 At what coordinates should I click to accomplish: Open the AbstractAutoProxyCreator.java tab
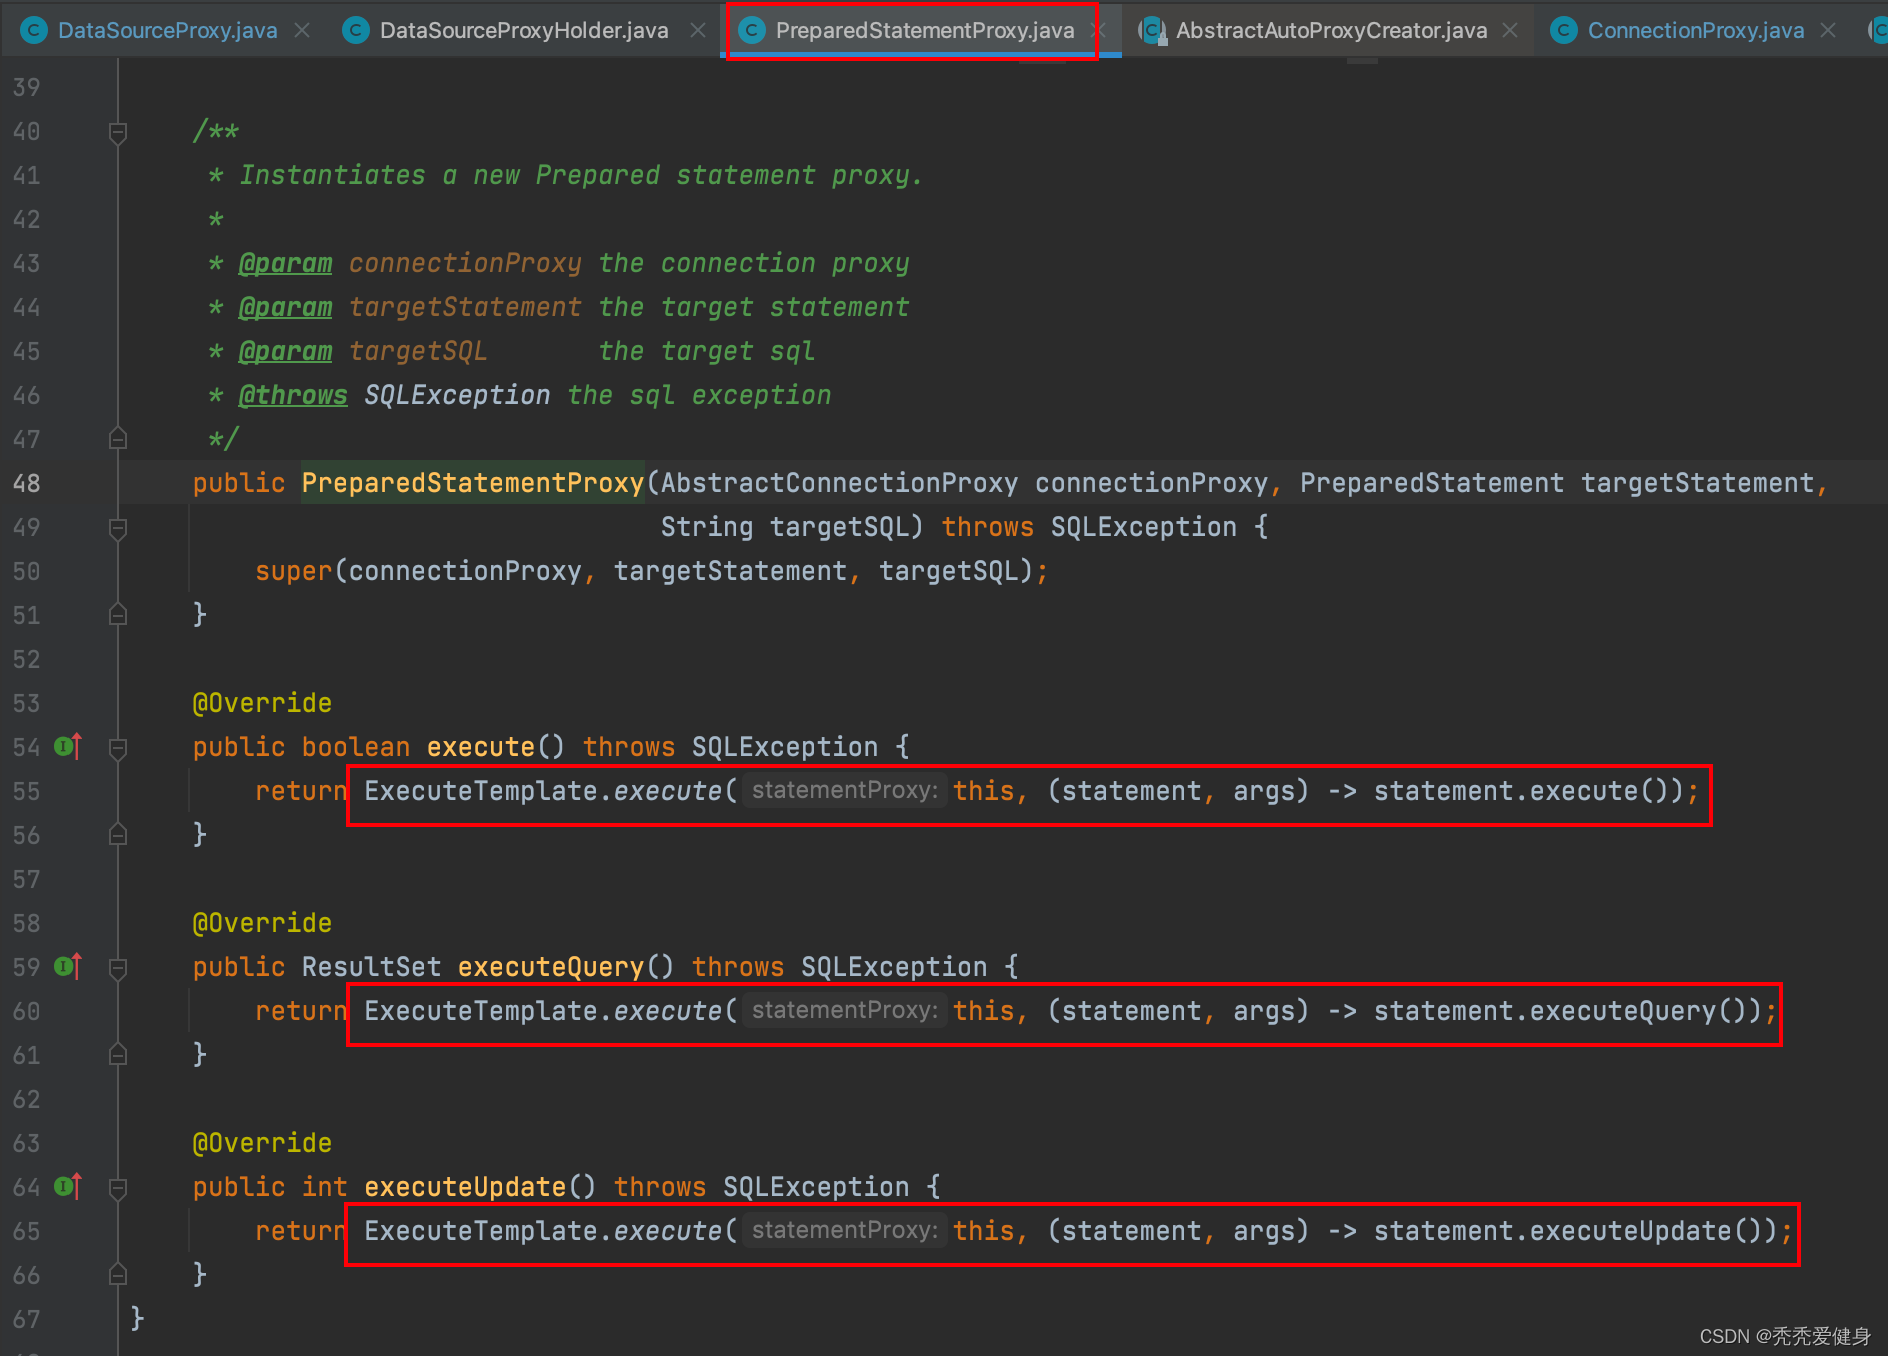coord(1331,30)
